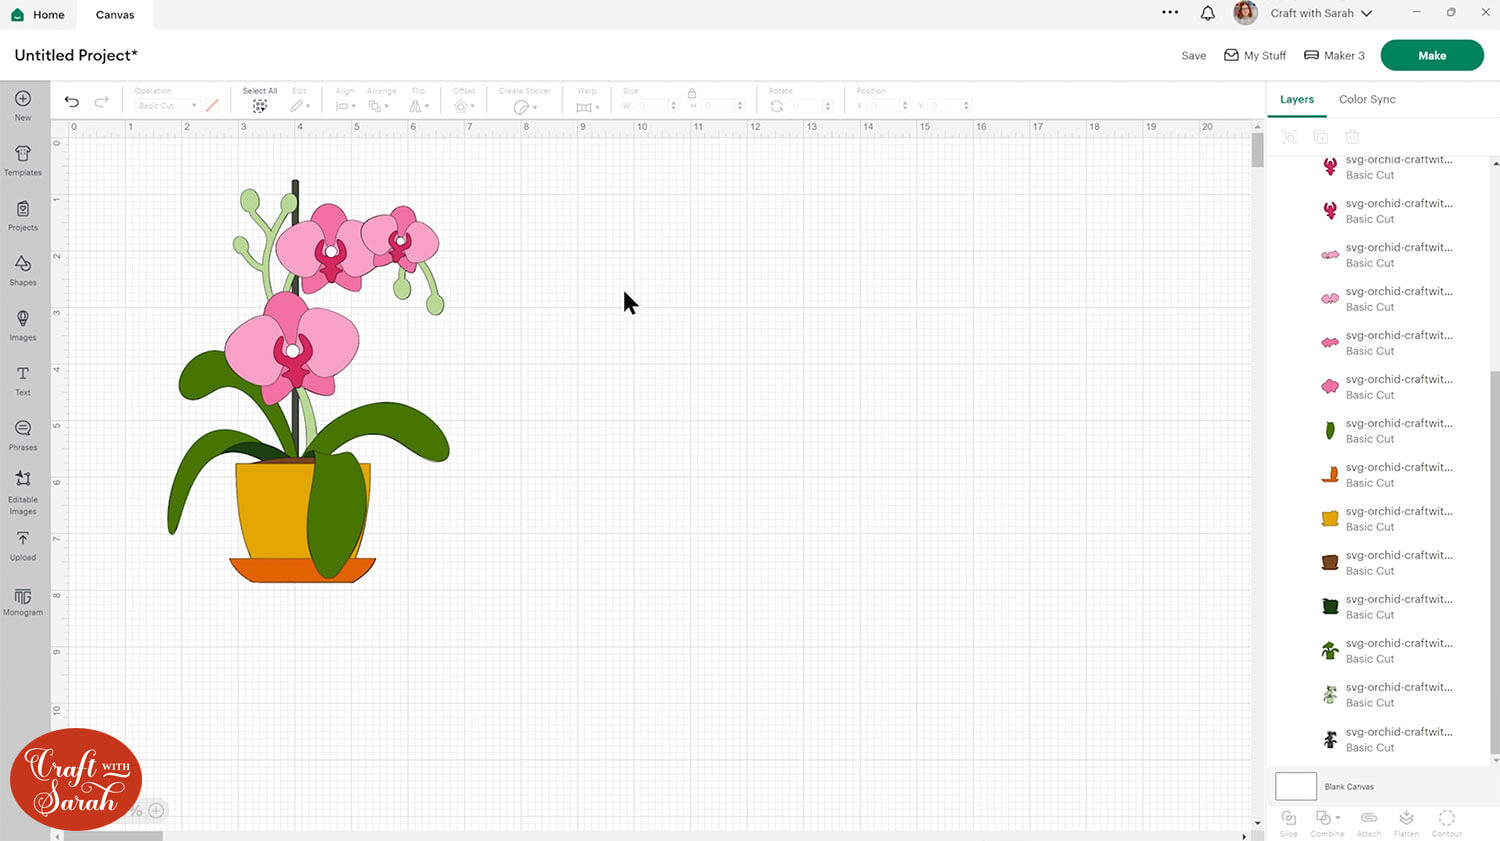The height and width of the screenshot is (841, 1500).
Task: Open the Shapes tool in sidebar
Action: [x=23, y=270]
